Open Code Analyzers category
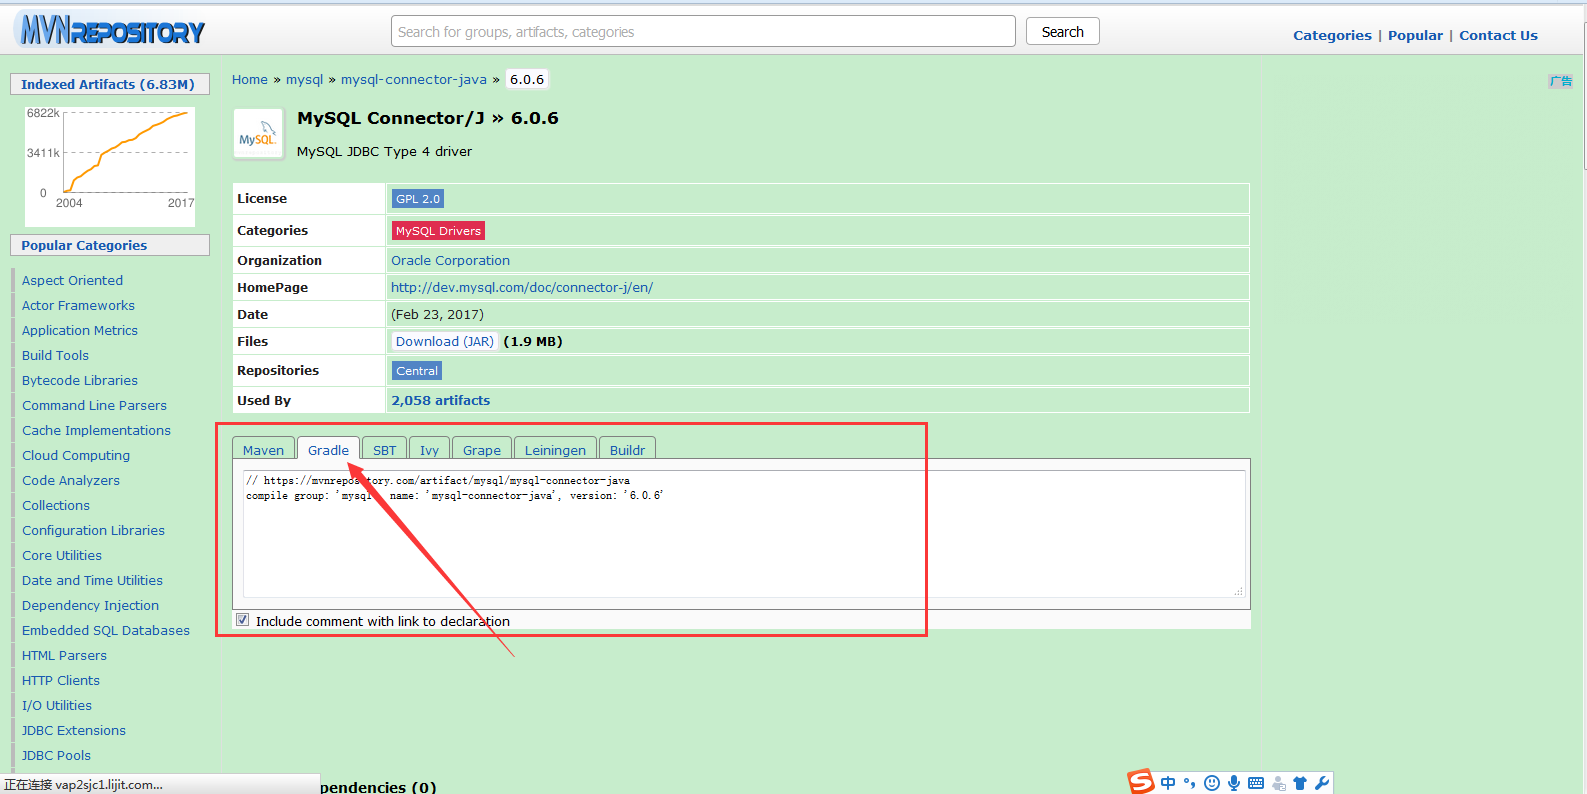Screen dimensions: 1587x794 pos(71,480)
